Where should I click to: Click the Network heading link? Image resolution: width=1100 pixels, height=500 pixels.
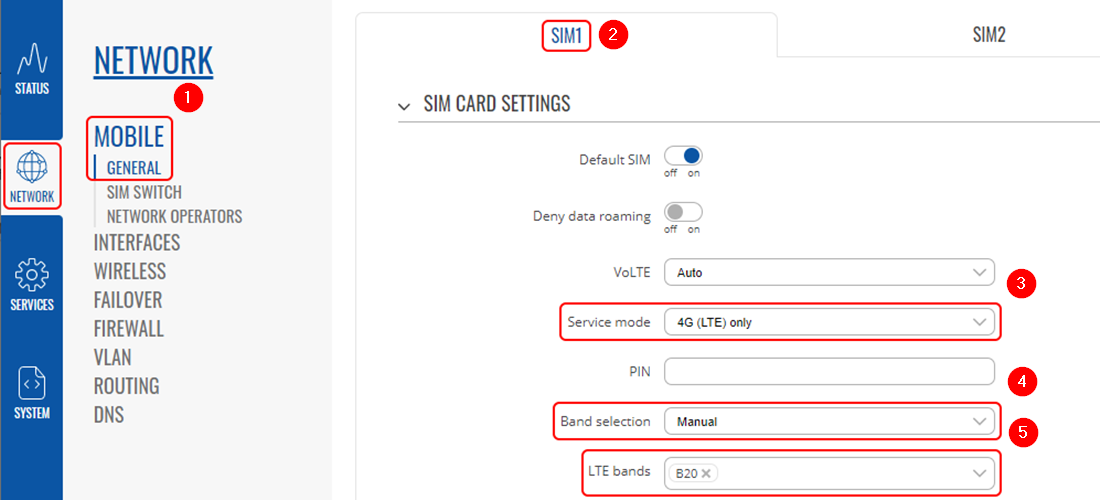tap(153, 60)
